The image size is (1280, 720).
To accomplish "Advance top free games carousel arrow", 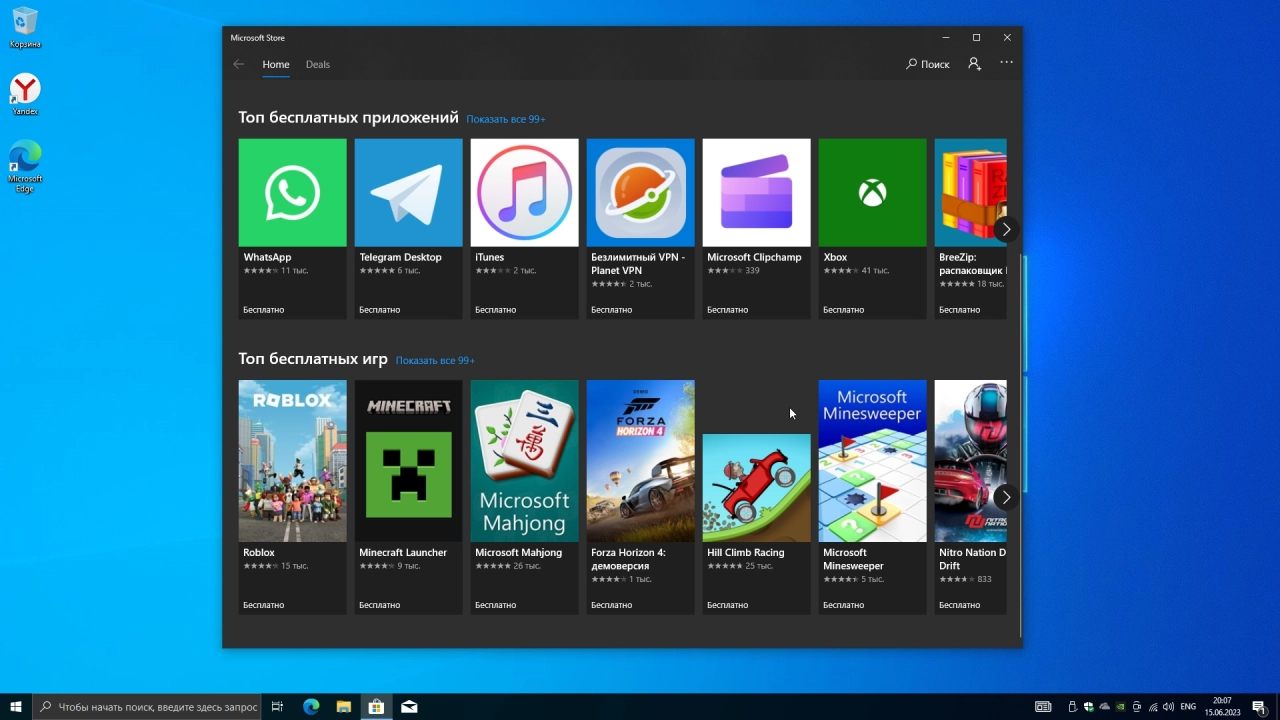I will (1006, 497).
